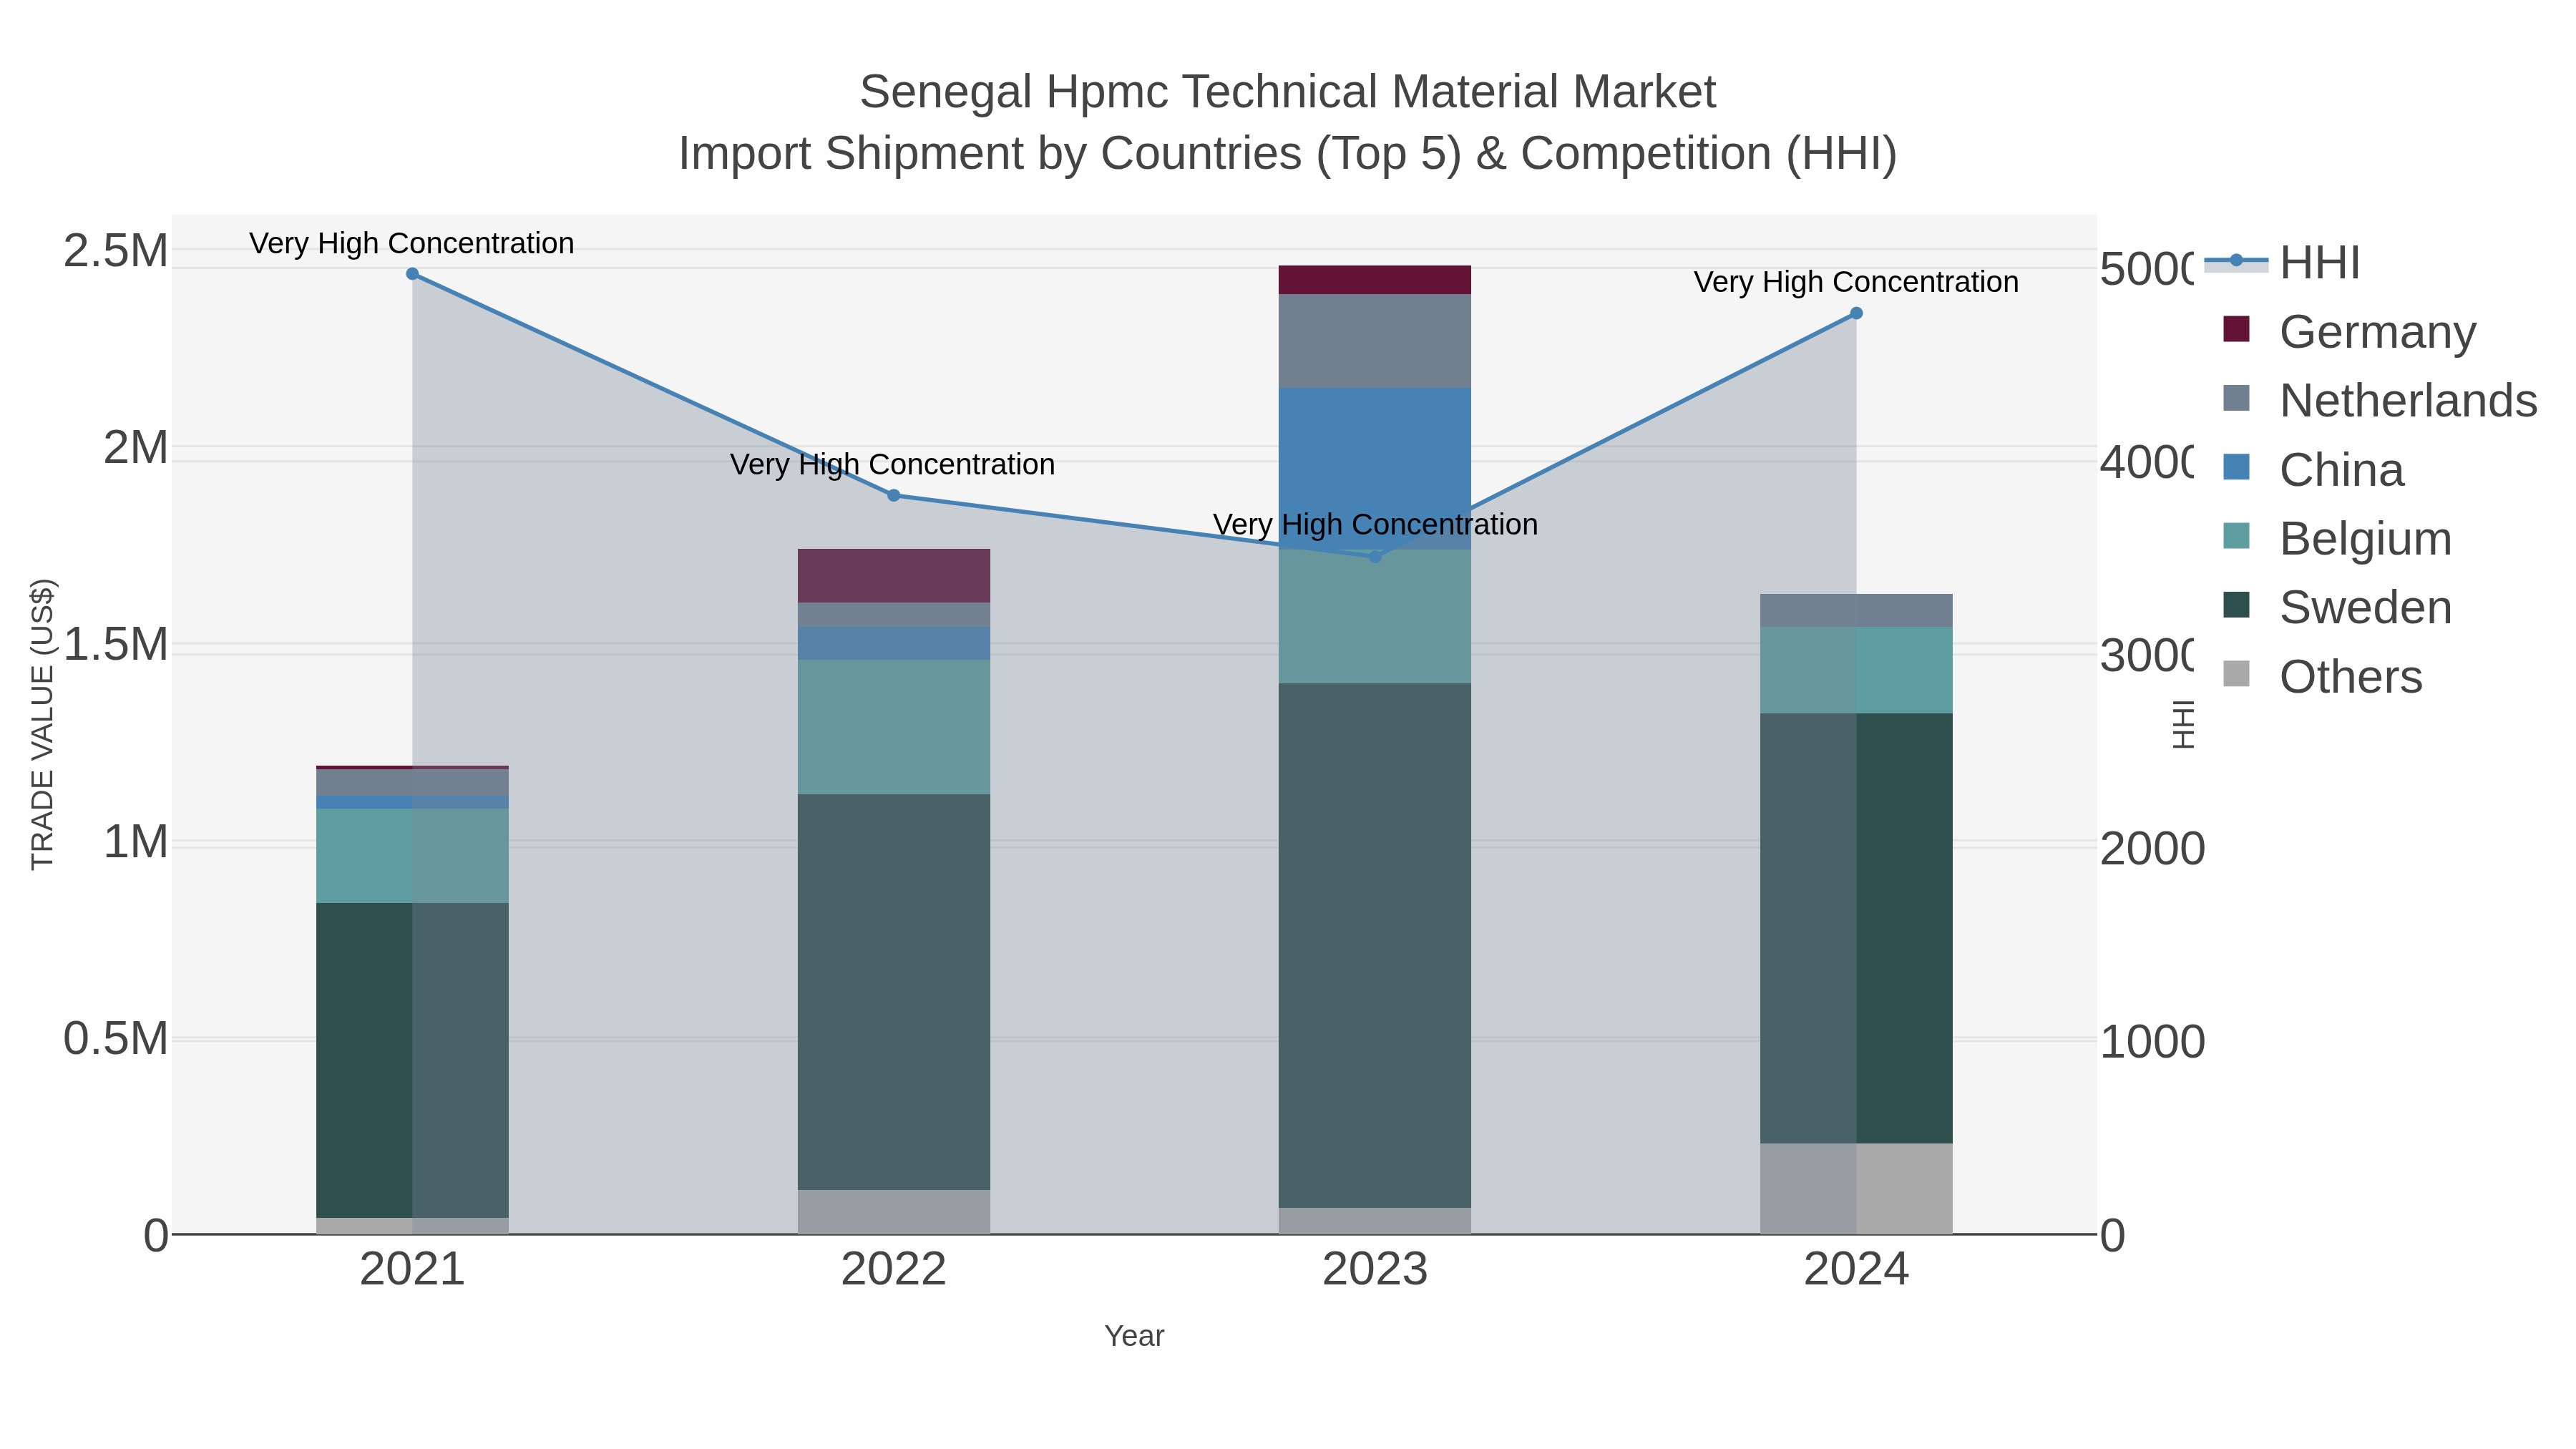This screenshot has width=2576, height=1449.
Task: Click the 'Year' x-axis title
Action: pos(1134,1336)
